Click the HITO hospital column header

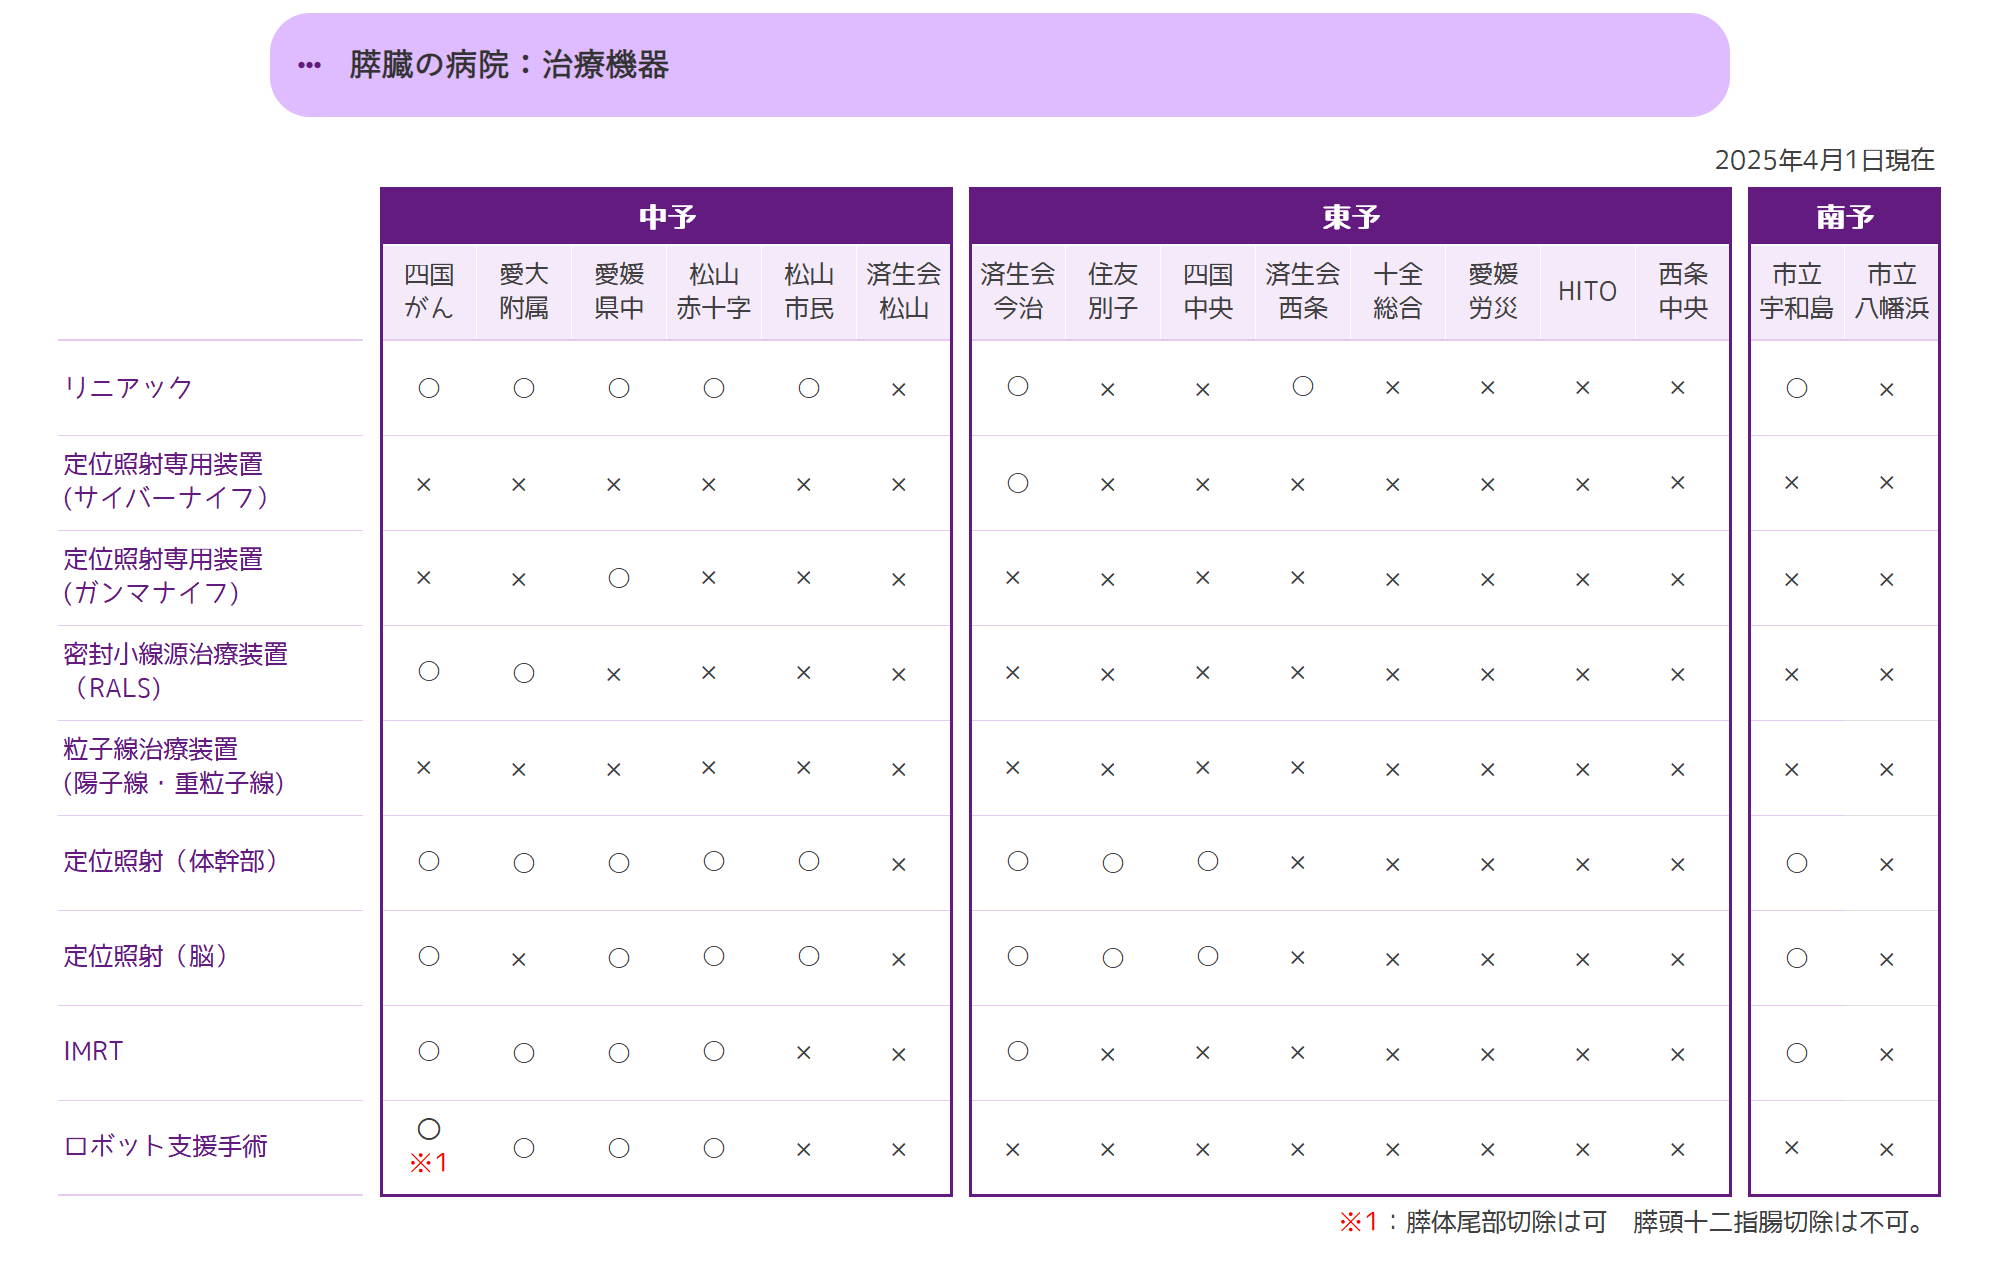(x=1587, y=291)
